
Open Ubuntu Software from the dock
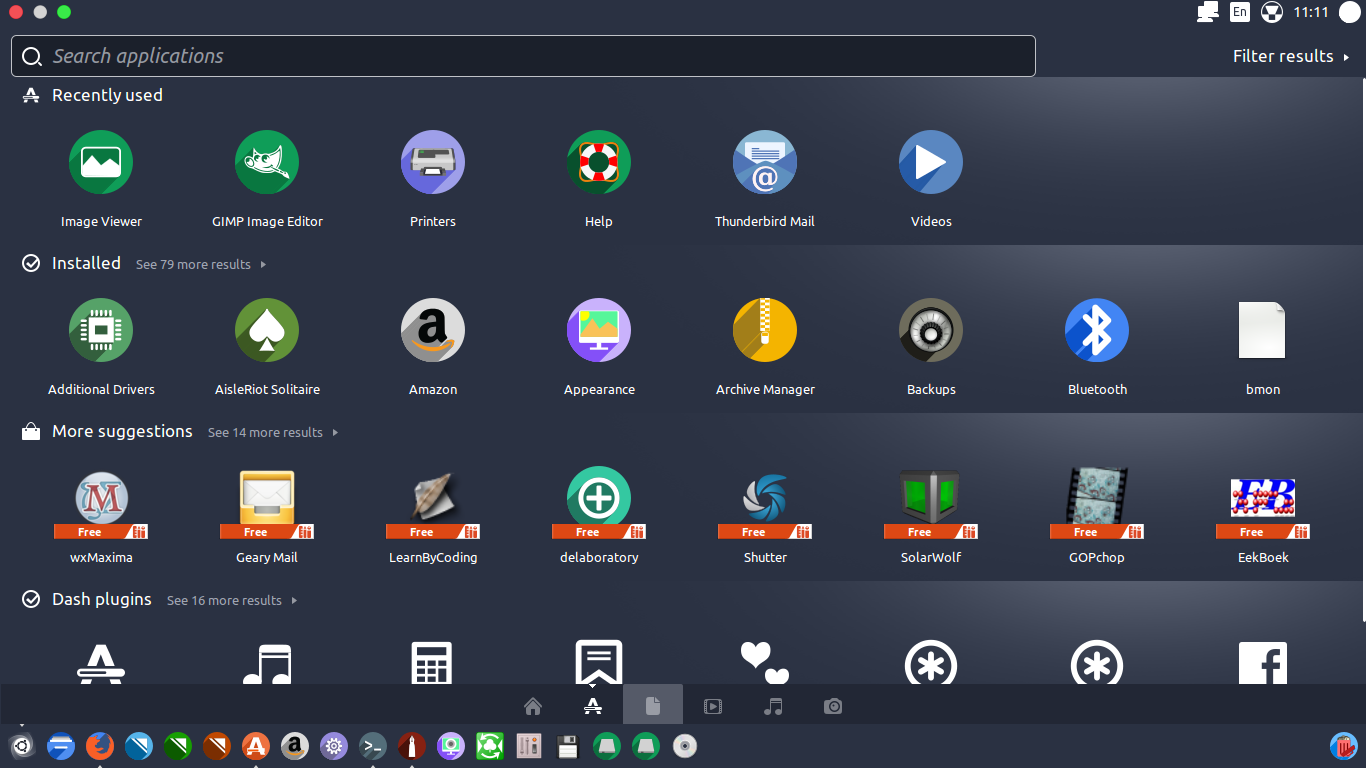[256, 746]
